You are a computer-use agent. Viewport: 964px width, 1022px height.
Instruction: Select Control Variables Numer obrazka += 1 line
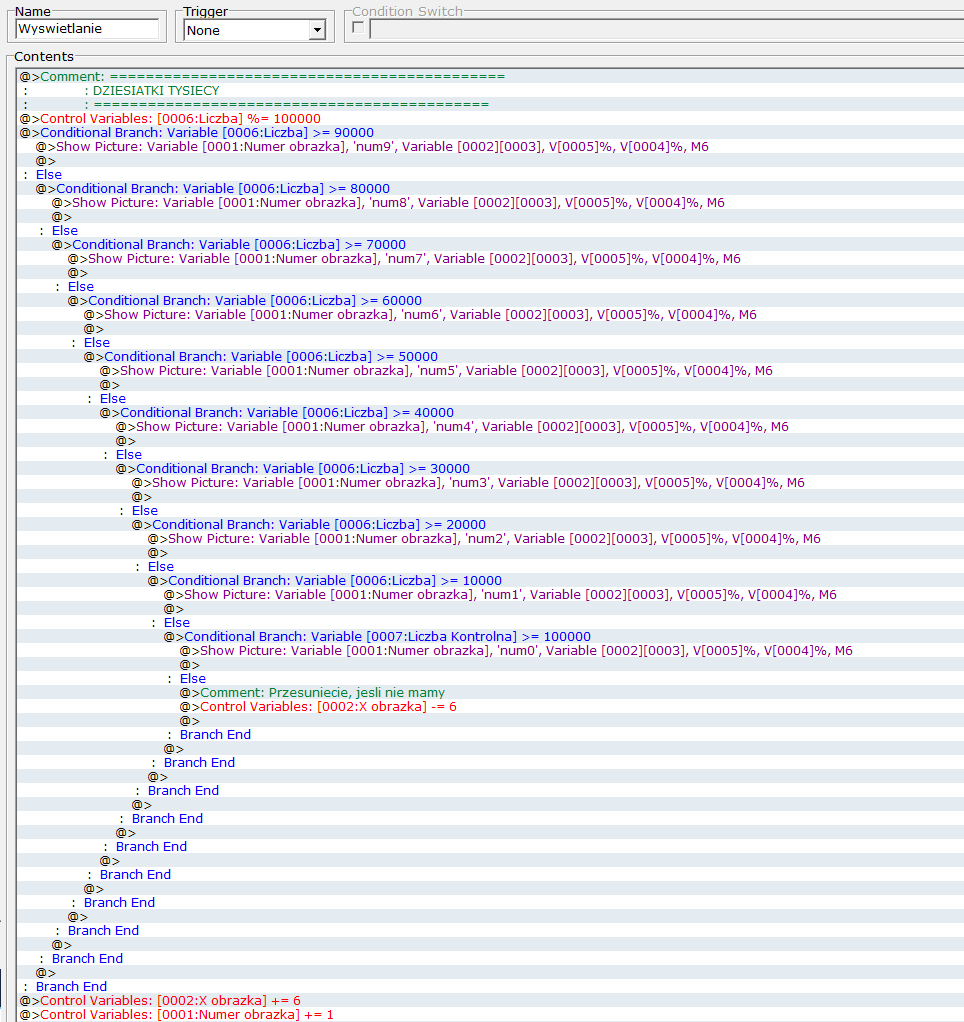click(x=177, y=1015)
